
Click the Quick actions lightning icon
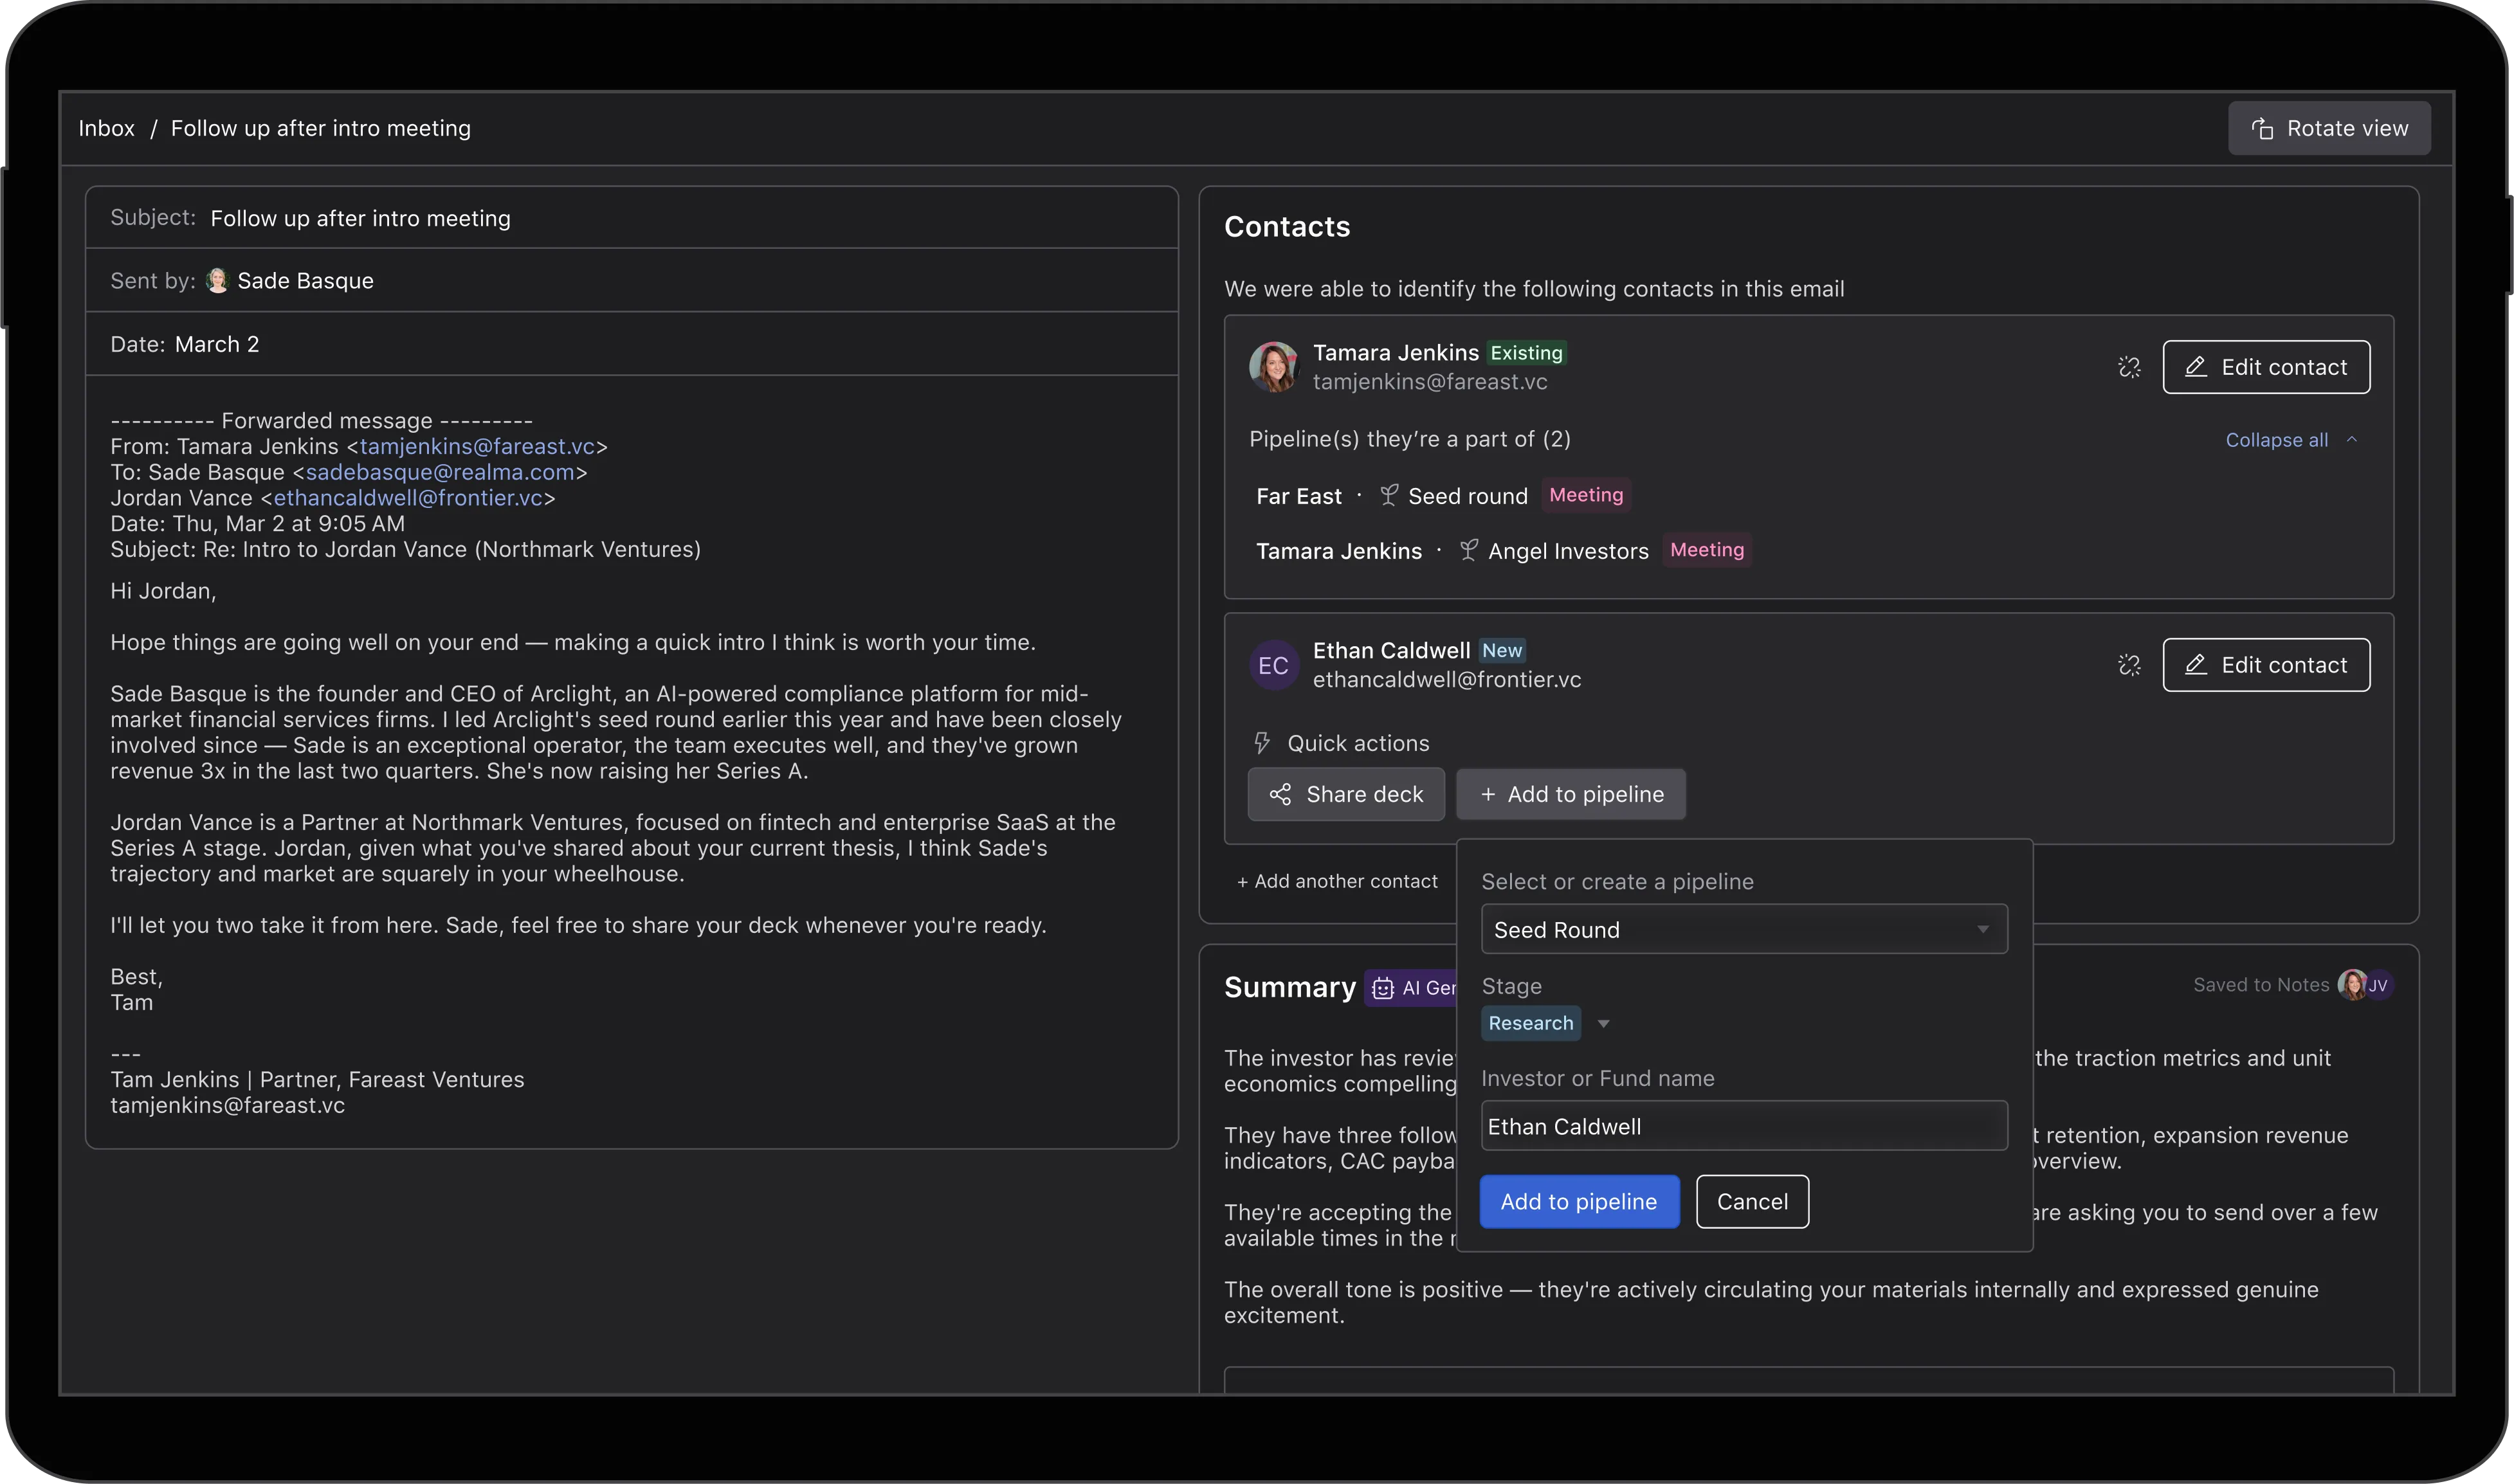coord(1261,743)
